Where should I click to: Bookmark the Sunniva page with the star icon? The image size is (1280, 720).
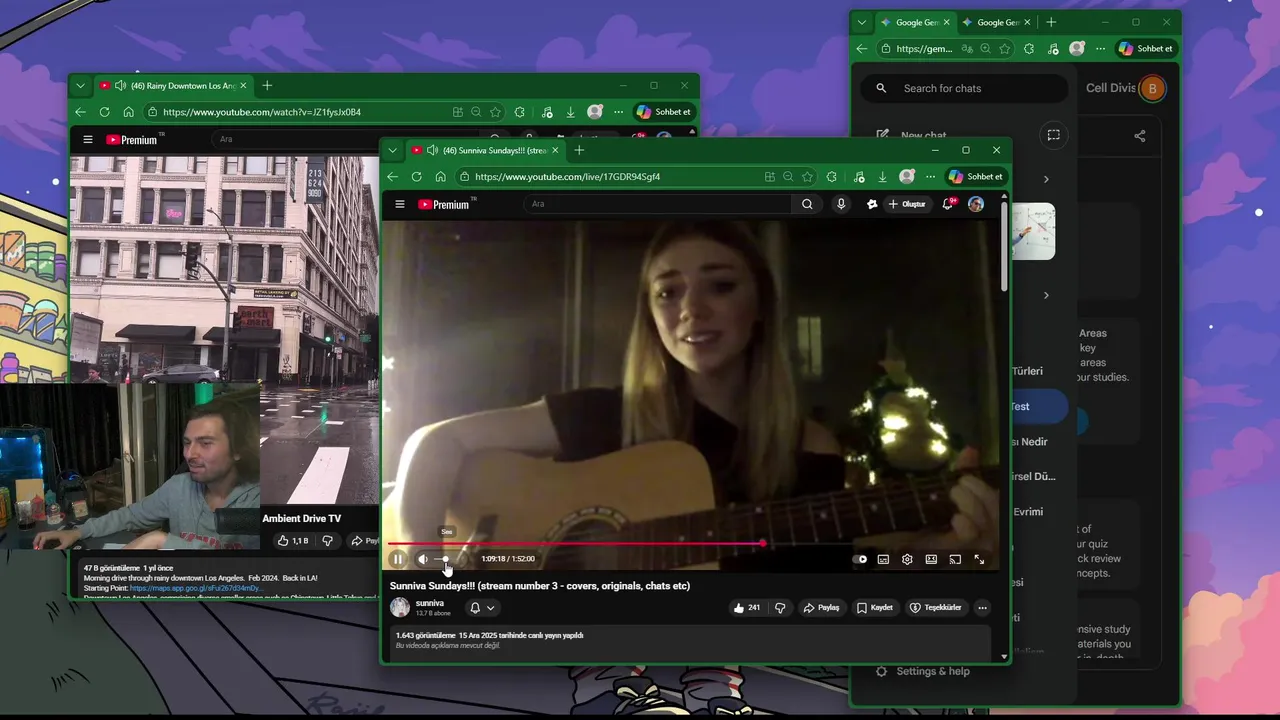pos(807,177)
